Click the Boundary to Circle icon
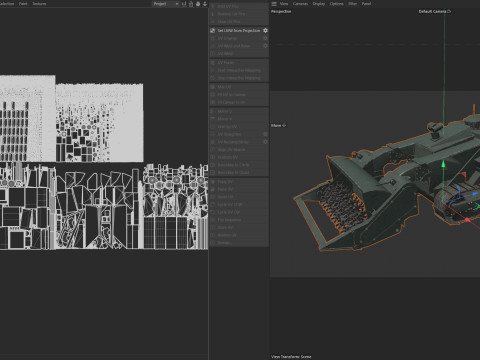The height and width of the screenshot is (360, 480). click(212, 165)
